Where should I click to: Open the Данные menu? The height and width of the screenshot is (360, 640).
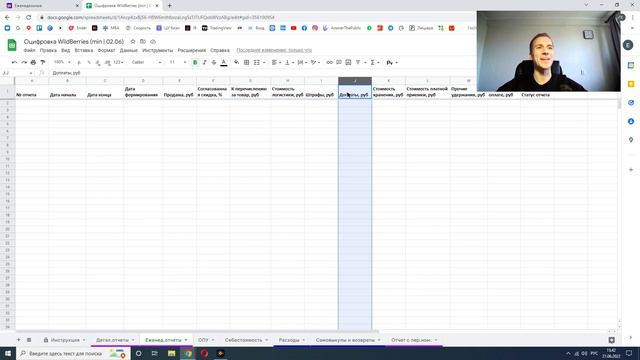[x=129, y=51]
